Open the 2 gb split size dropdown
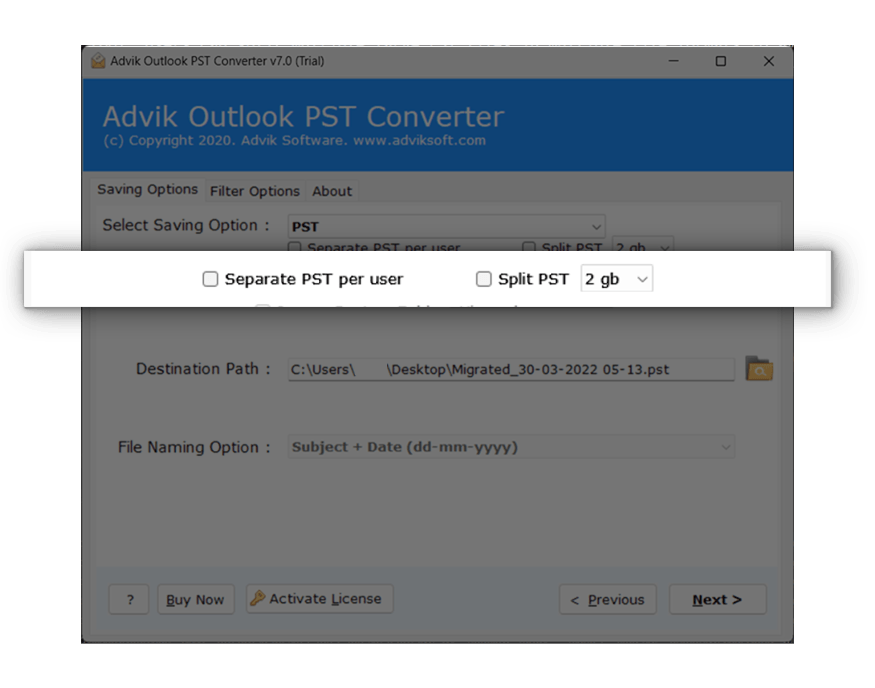This screenshot has width=875, height=688. [617, 278]
